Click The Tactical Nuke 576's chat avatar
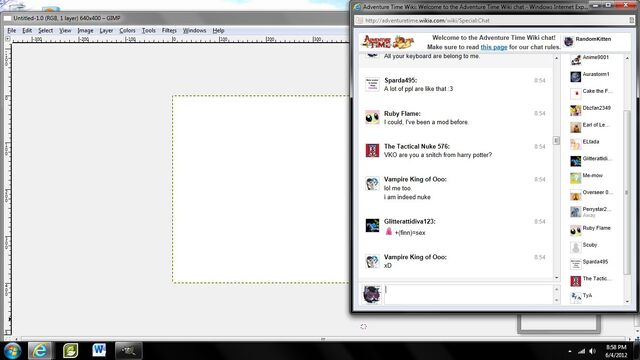Image resolution: width=640 pixels, height=360 pixels. tap(372, 151)
